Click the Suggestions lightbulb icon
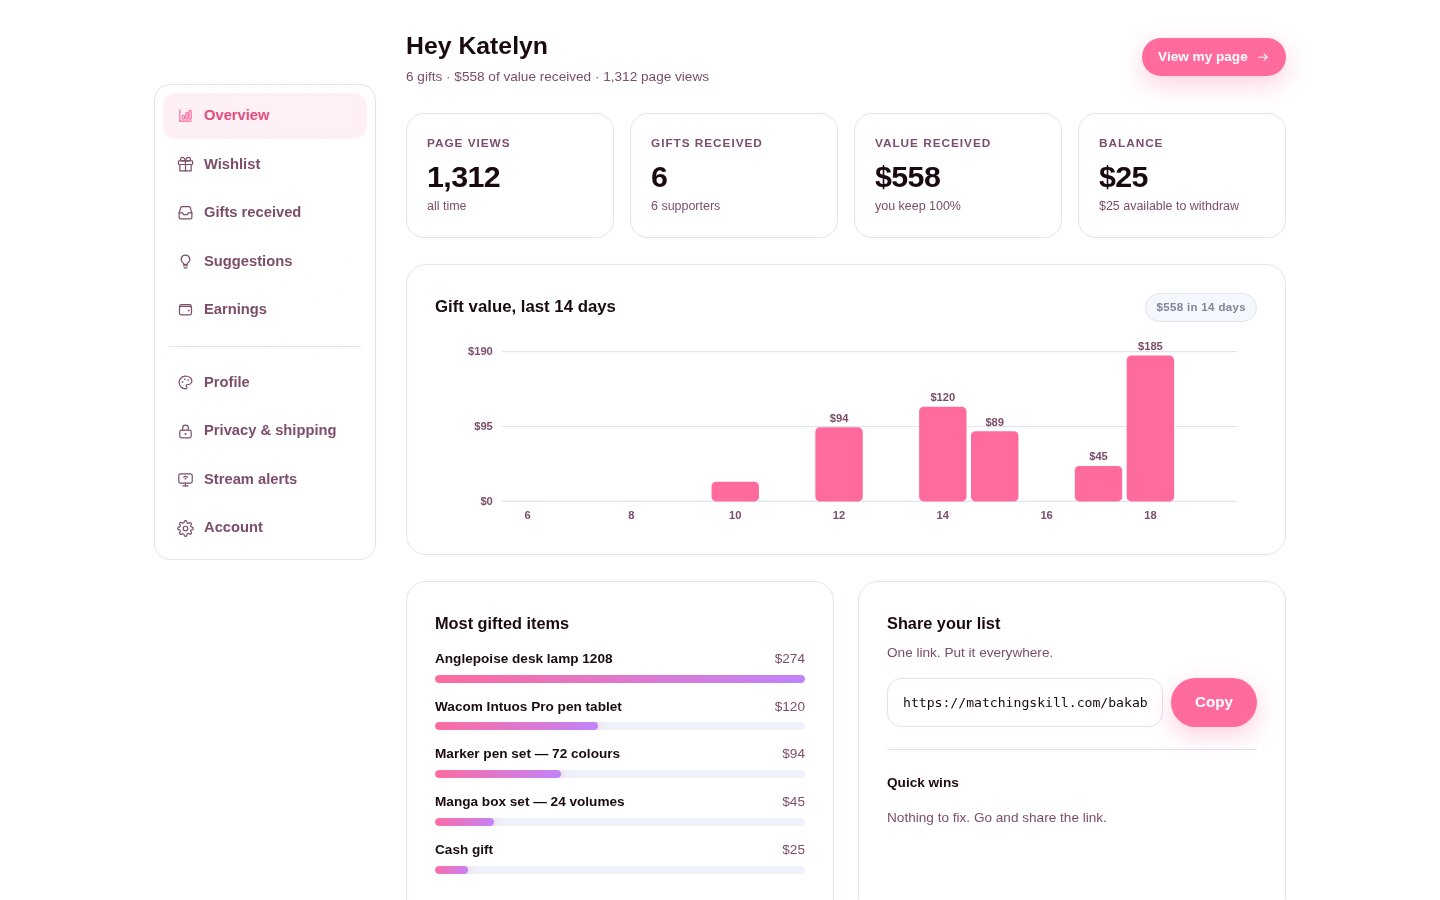Image resolution: width=1440 pixels, height=900 pixels. [x=185, y=261]
